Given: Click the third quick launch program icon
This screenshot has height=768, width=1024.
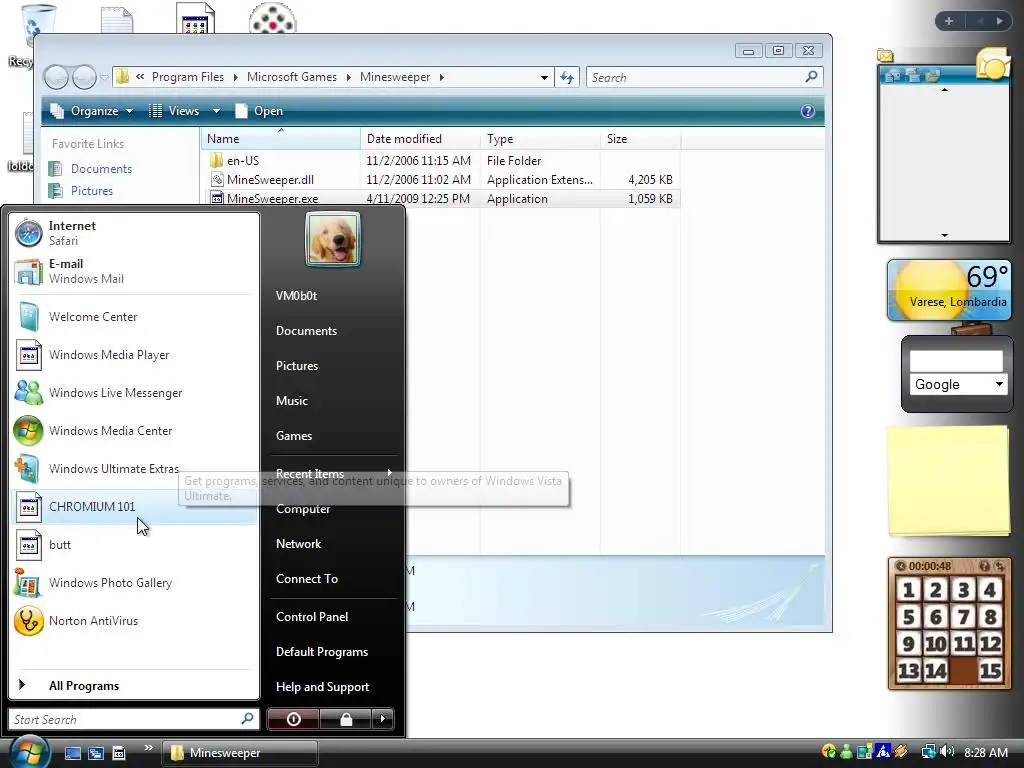Looking at the screenshot, I should [119, 753].
